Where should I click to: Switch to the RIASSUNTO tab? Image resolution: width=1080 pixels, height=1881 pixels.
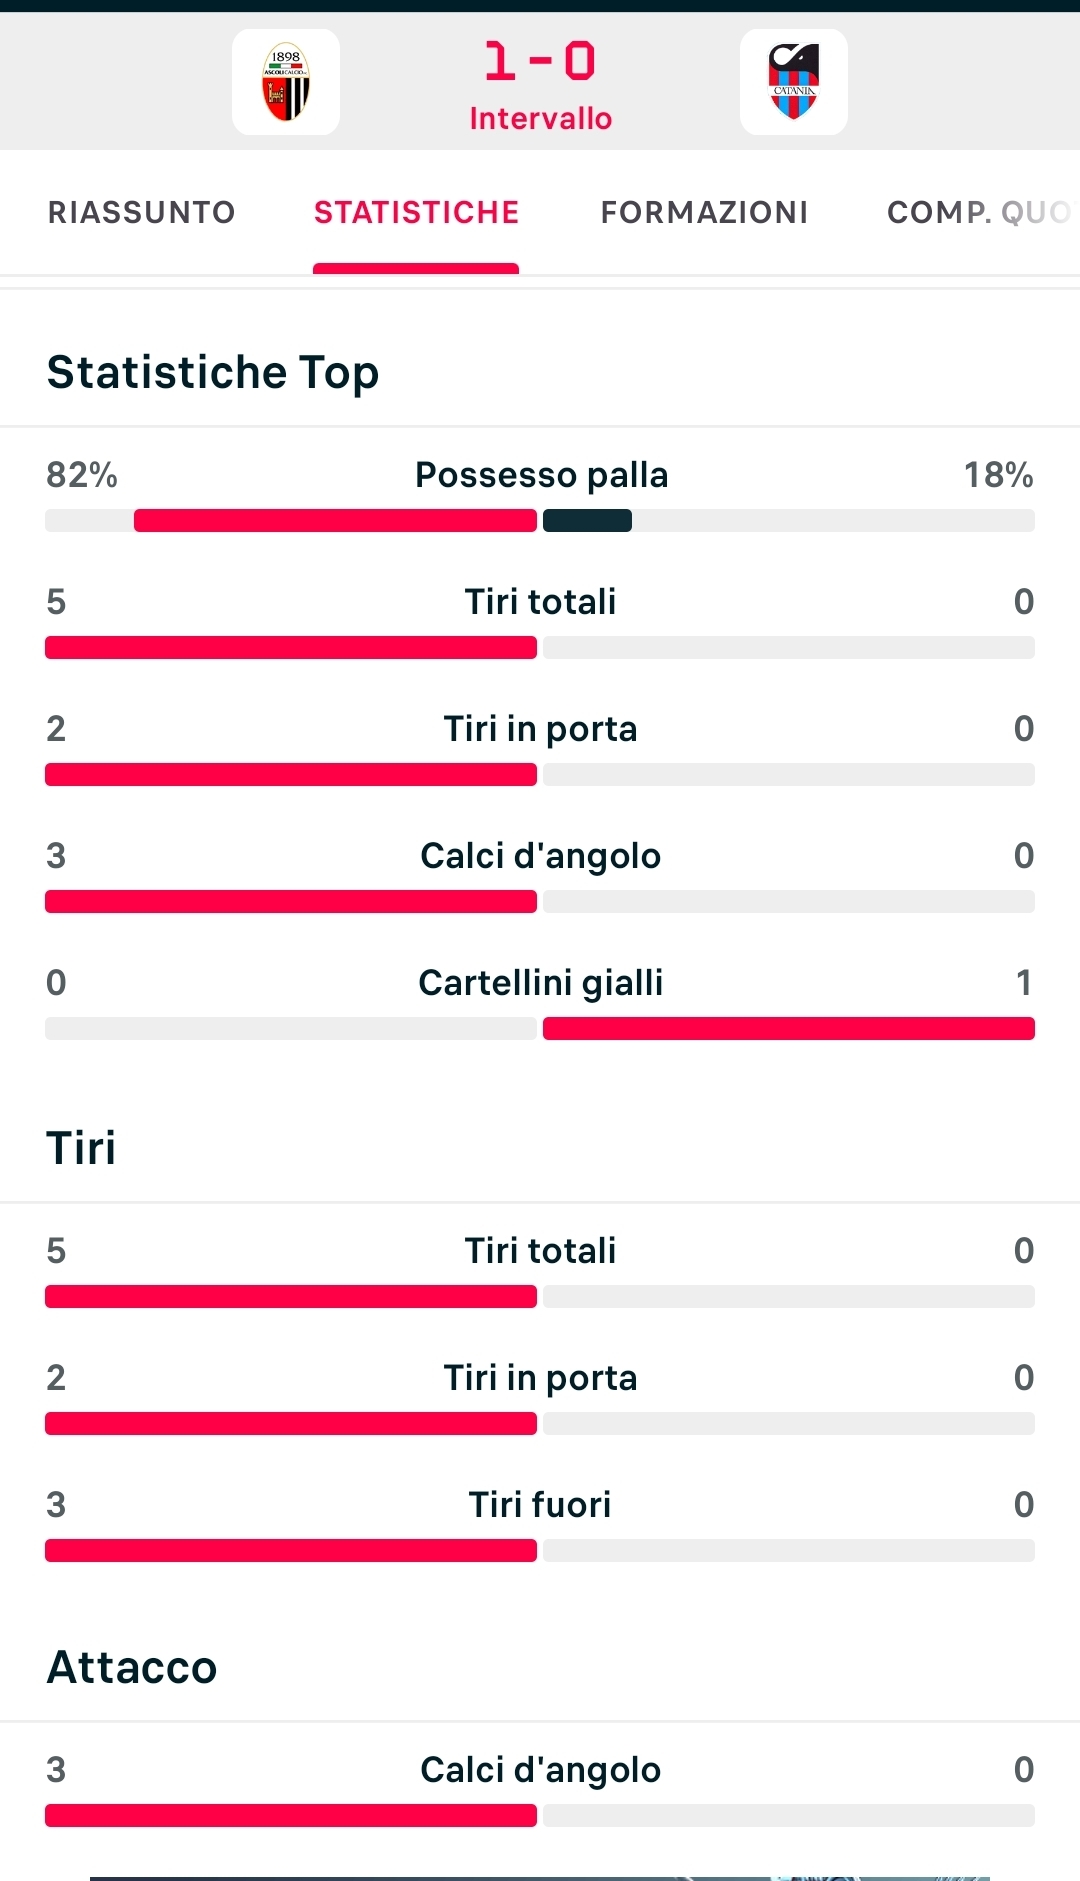(x=142, y=212)
